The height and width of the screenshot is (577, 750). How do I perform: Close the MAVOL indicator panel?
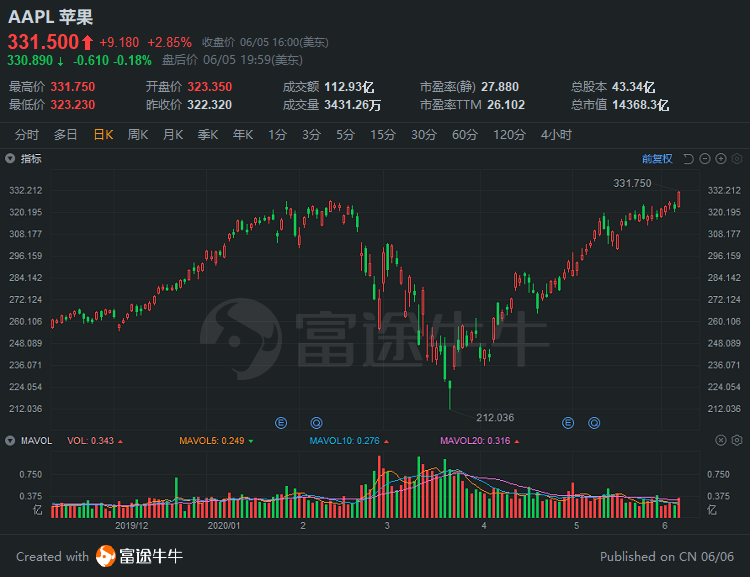721,440
